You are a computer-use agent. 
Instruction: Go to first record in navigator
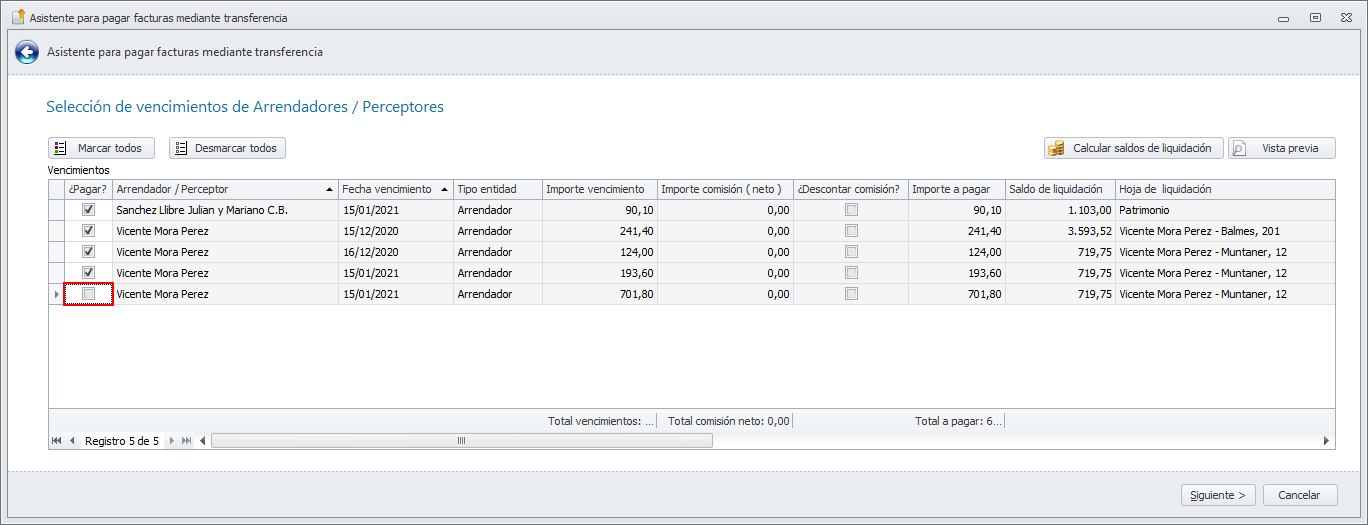[x=57, y=441]
